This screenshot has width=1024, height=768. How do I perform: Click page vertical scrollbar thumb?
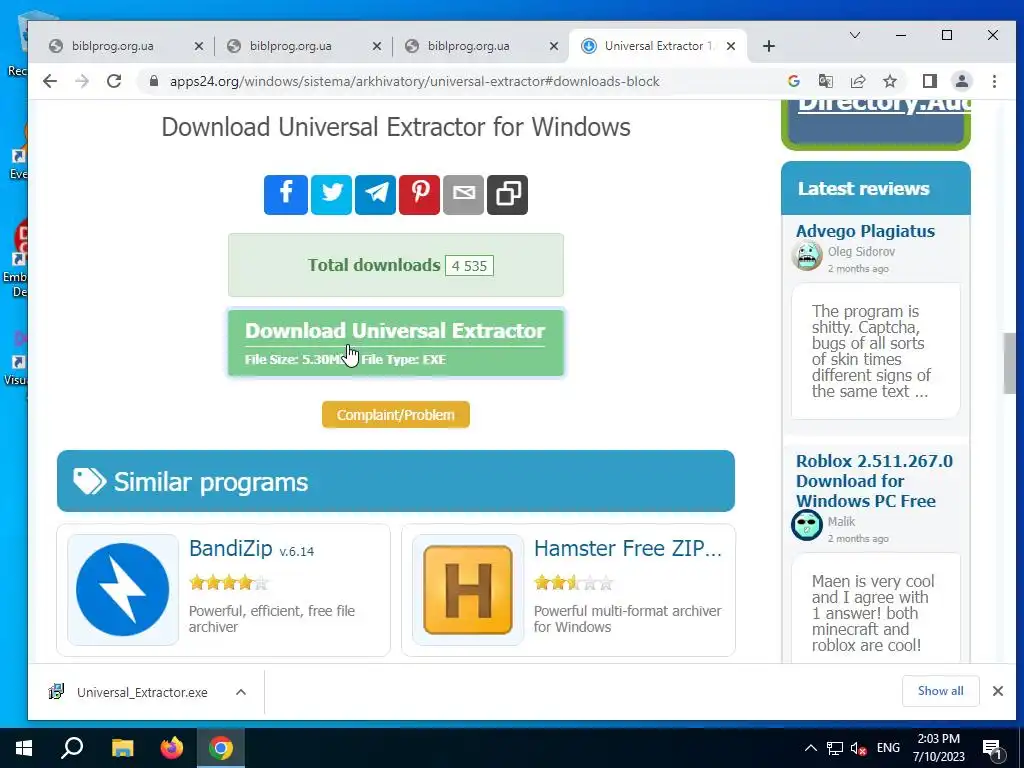(1009, 363)
